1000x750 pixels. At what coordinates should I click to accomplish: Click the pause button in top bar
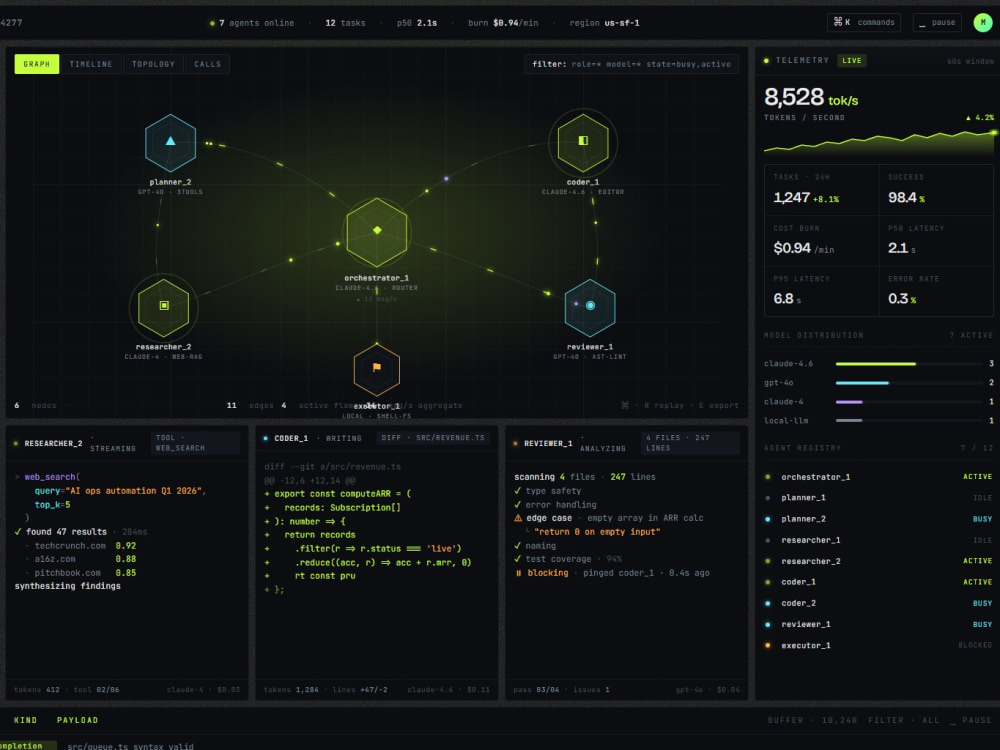(937, 22)
